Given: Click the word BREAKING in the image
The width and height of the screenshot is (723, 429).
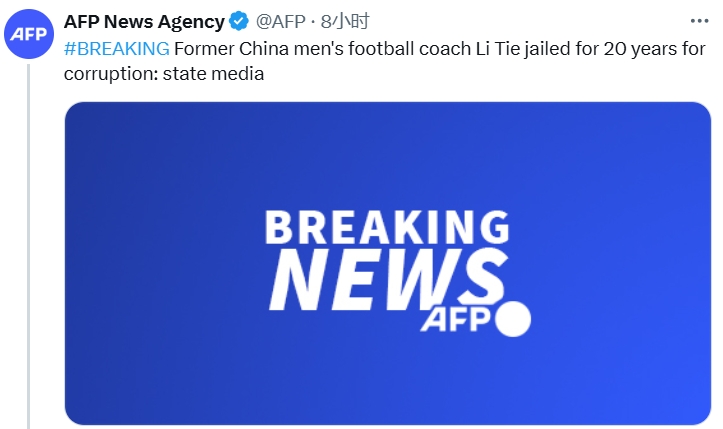Looking at the screenshot, I should pyautogui.click(x=386, y=227).
